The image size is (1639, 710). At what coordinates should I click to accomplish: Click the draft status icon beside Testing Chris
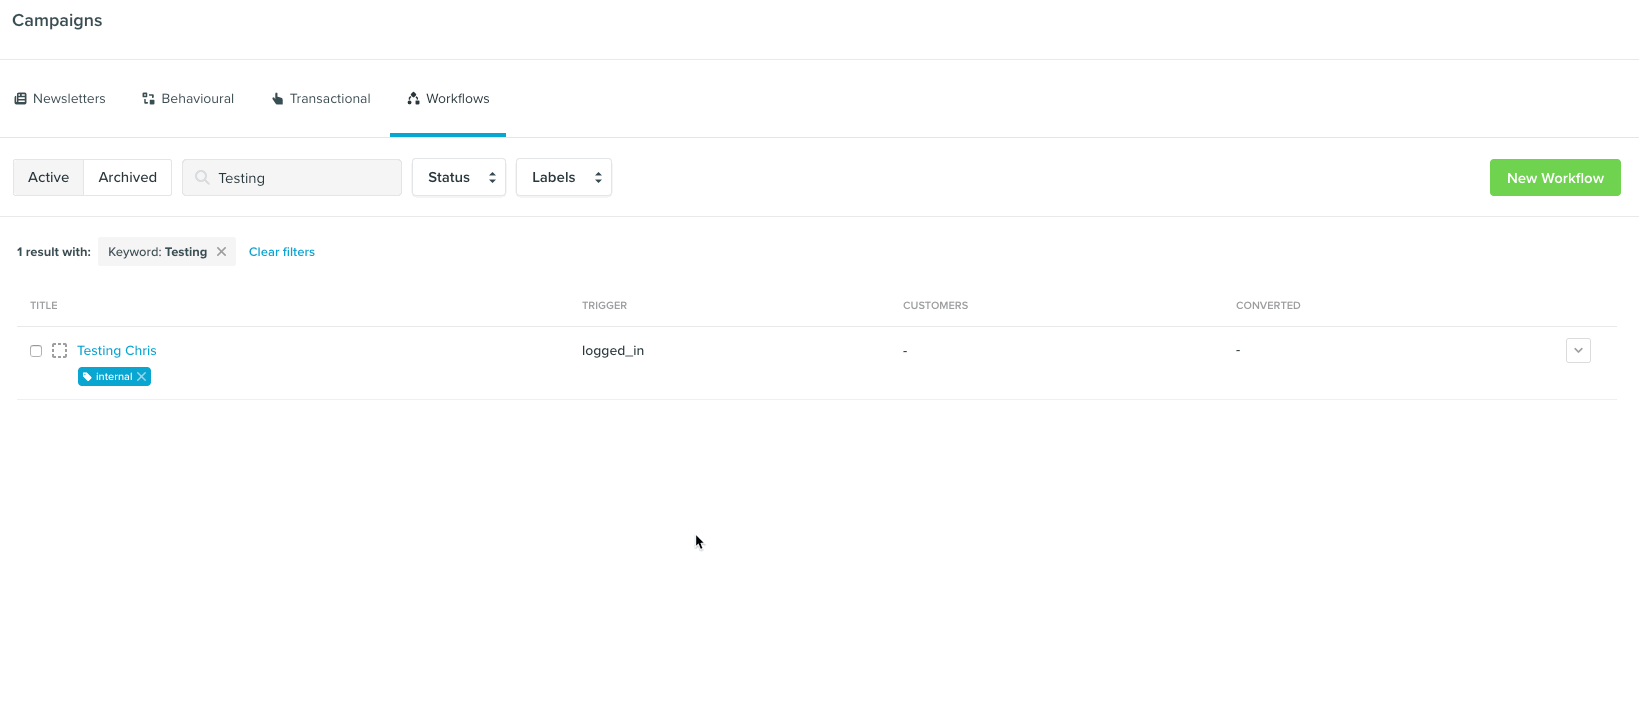(x=60, y=351)
